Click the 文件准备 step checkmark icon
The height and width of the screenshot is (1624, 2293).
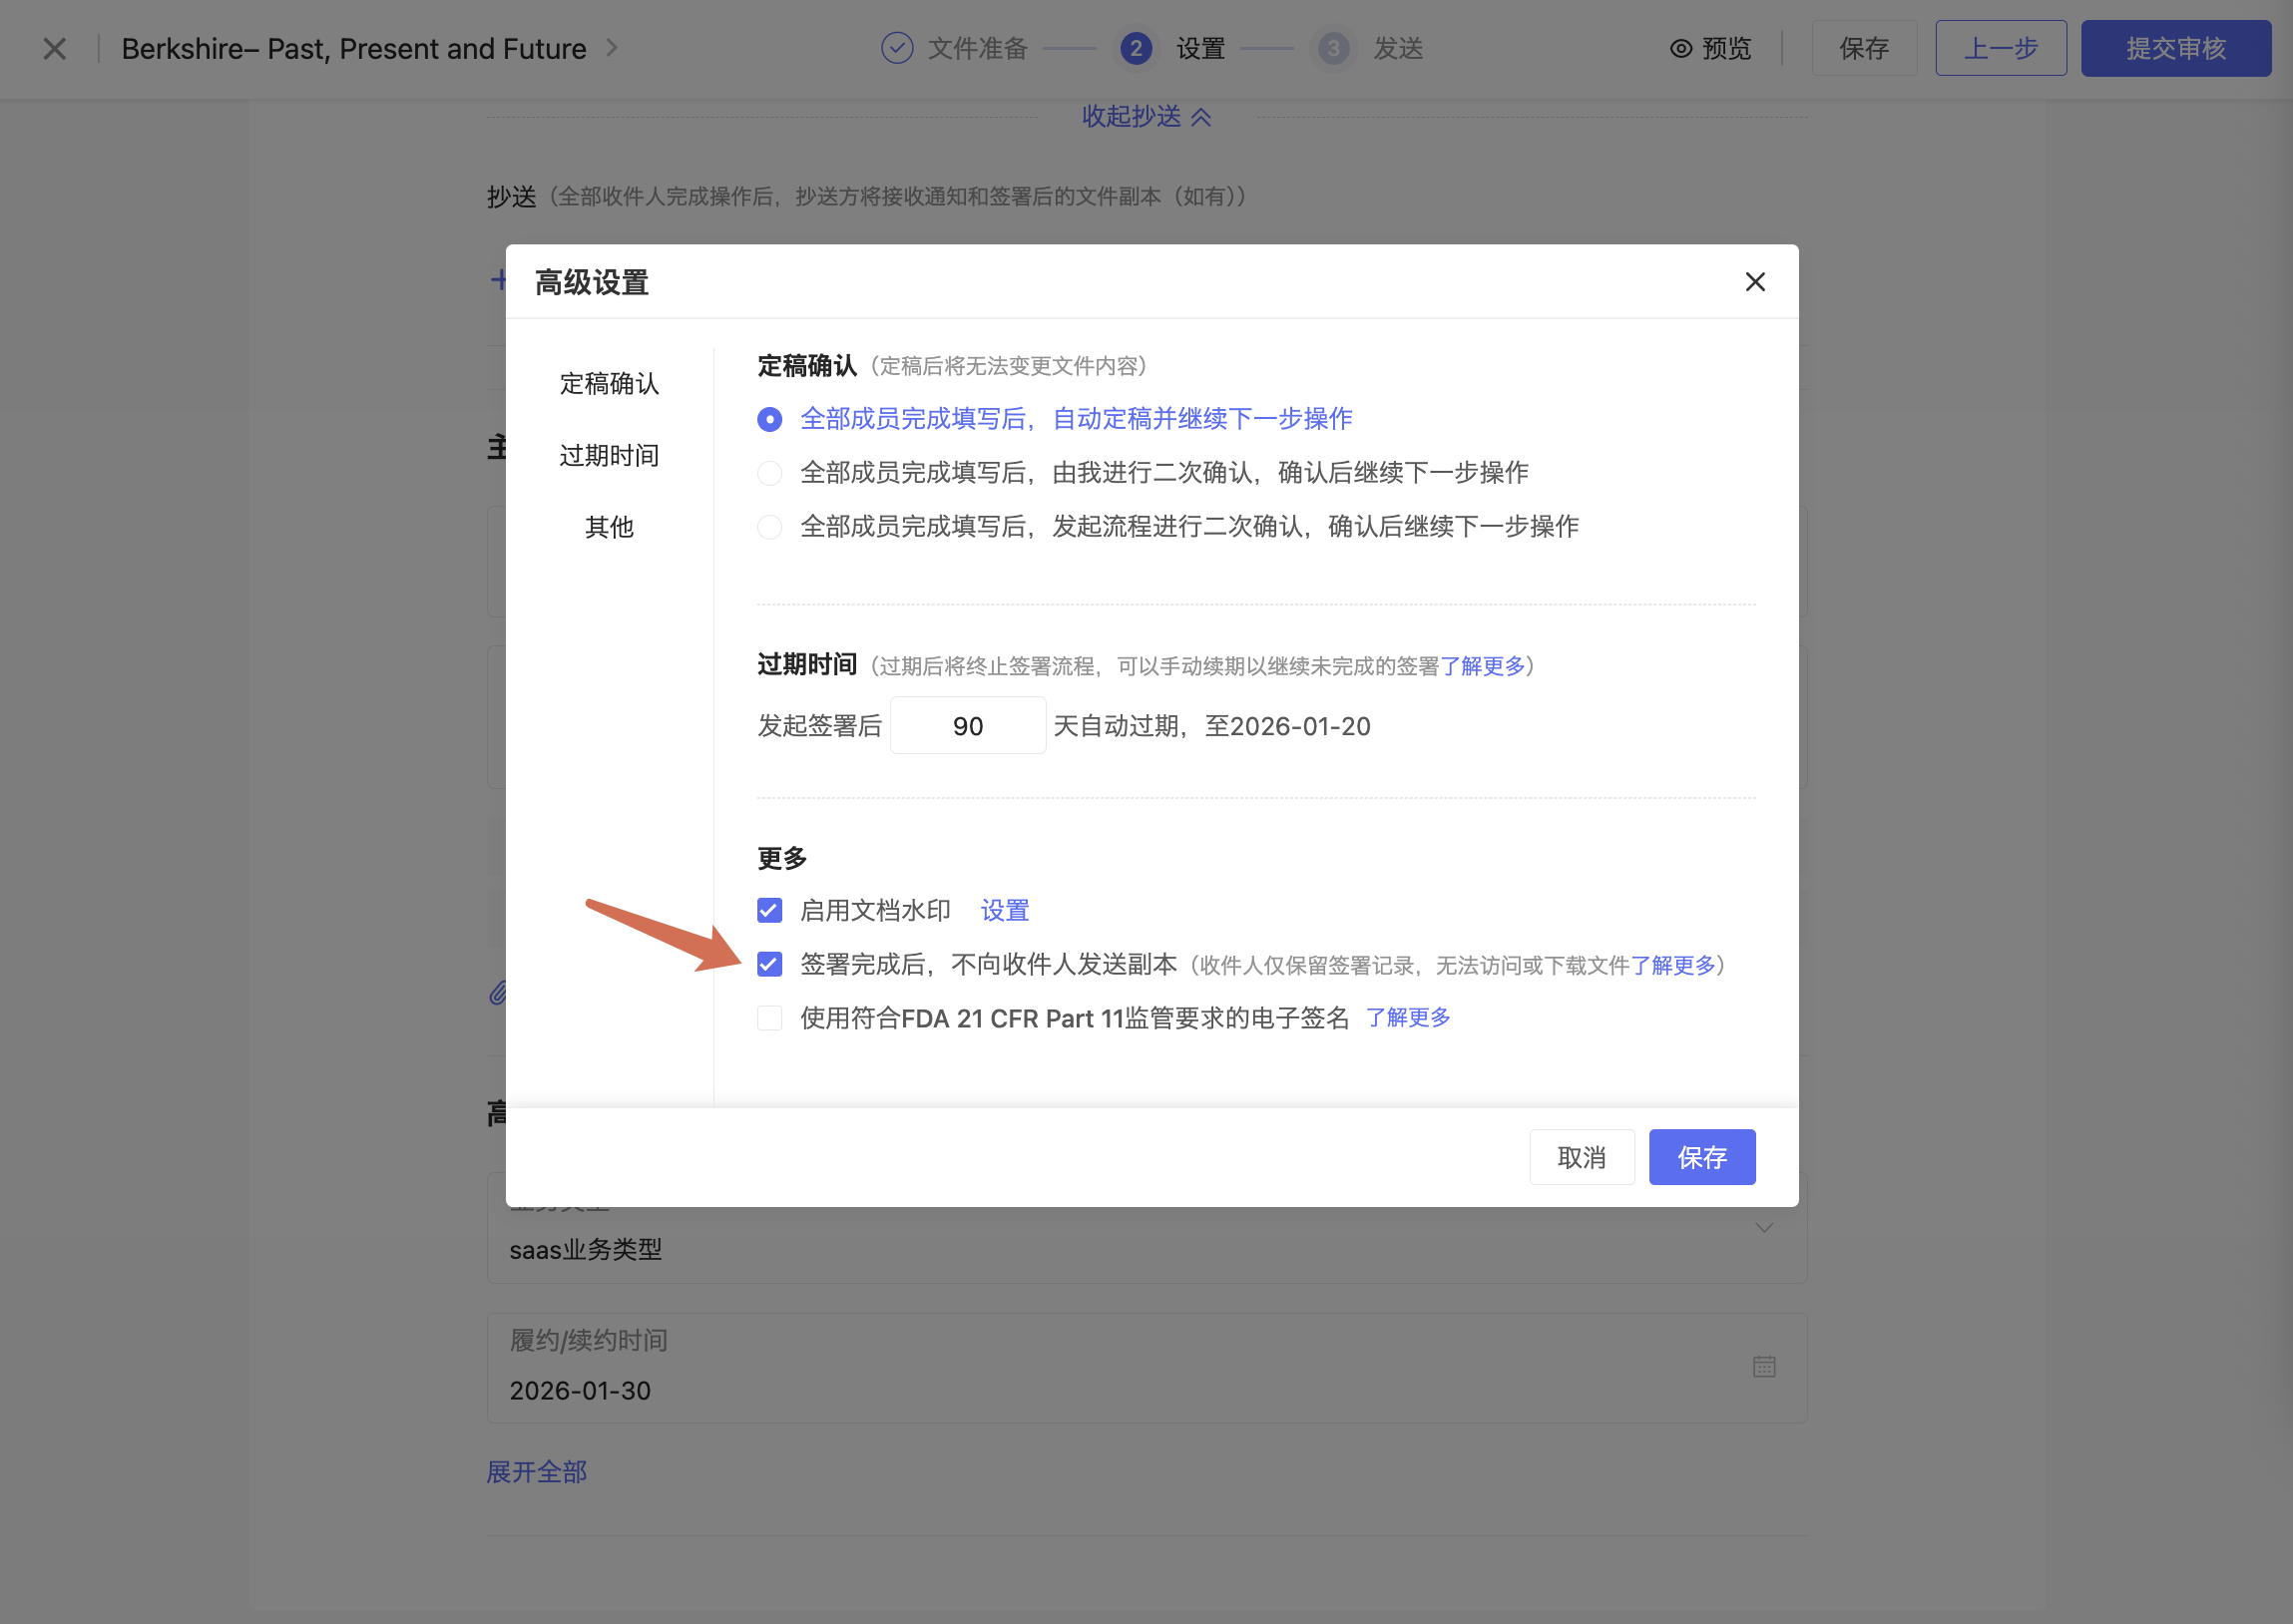[x=896, y=48]
